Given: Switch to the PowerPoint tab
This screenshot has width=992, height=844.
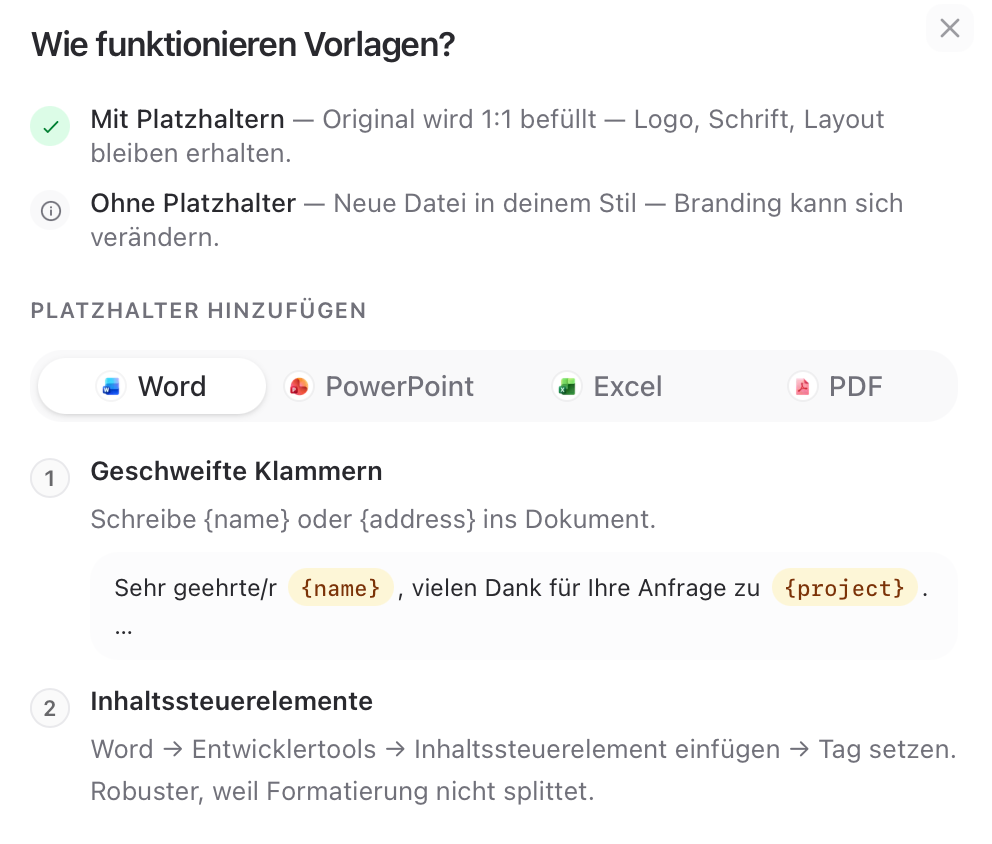Looking at the screenshot, I should (380, 387).
